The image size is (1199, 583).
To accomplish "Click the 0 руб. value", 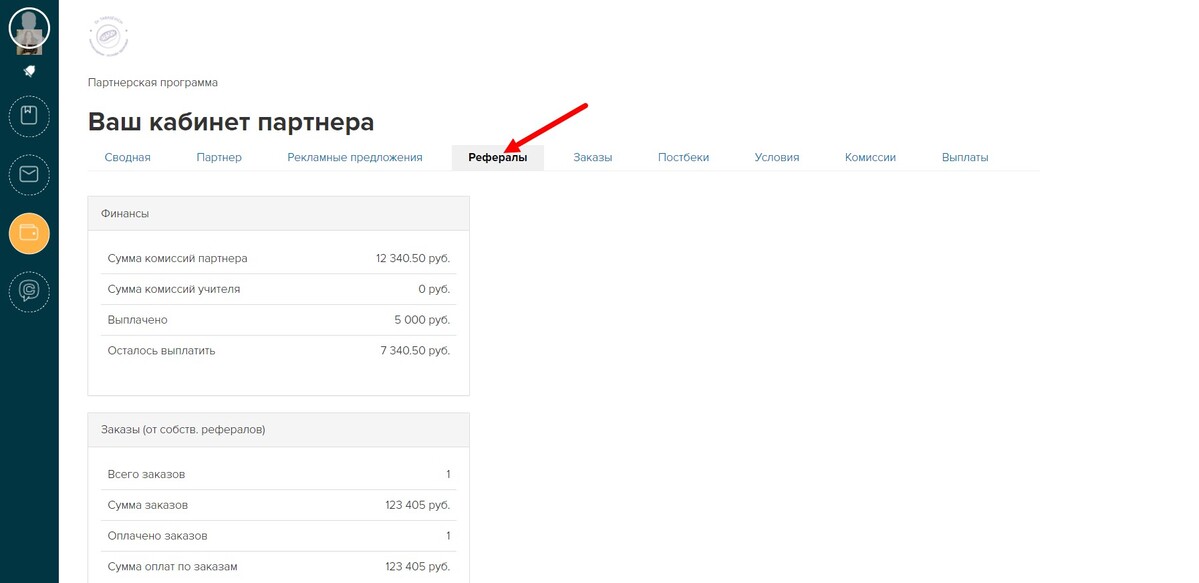I will (x=434, y=289).
